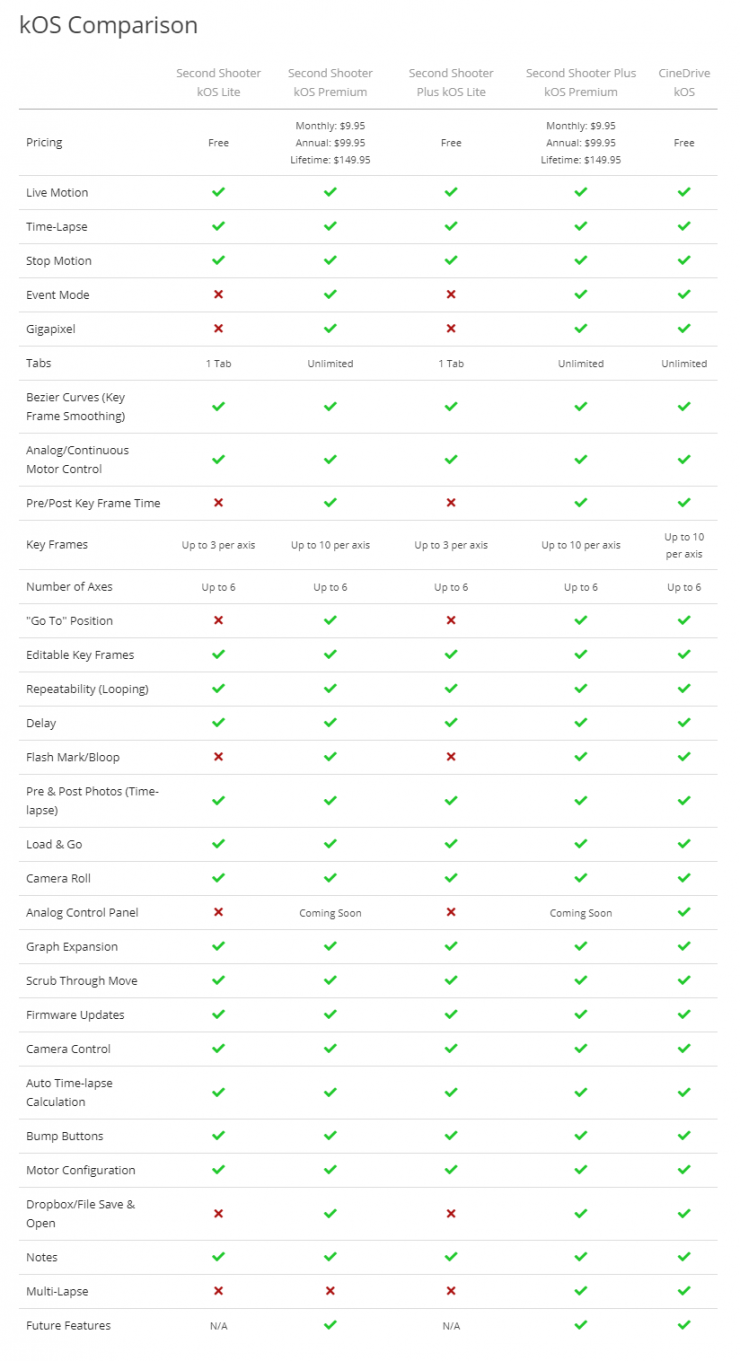Click the red X for Dropbox/File Save under Second Shooter kOS Lite
The width and height of the screenshot is (740, 1361).
click(x=218, y=1214)
